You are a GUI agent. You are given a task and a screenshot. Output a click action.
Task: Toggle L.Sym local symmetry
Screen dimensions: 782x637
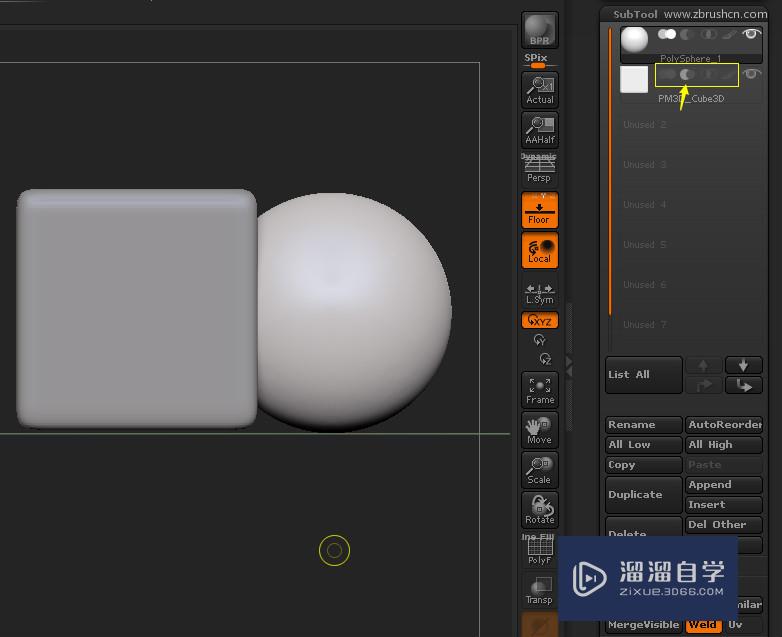[540, 294]
